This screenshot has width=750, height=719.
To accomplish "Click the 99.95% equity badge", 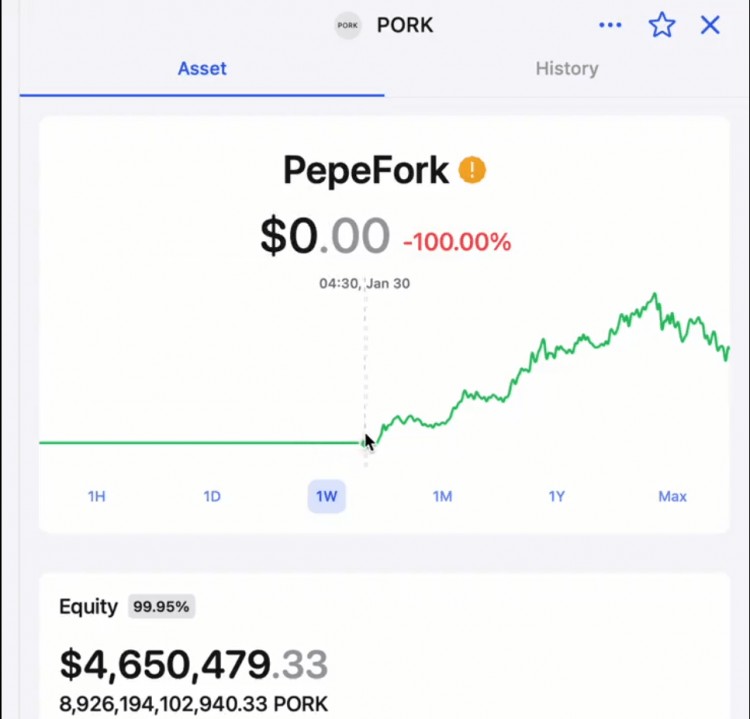I will (x=161, y=607).
